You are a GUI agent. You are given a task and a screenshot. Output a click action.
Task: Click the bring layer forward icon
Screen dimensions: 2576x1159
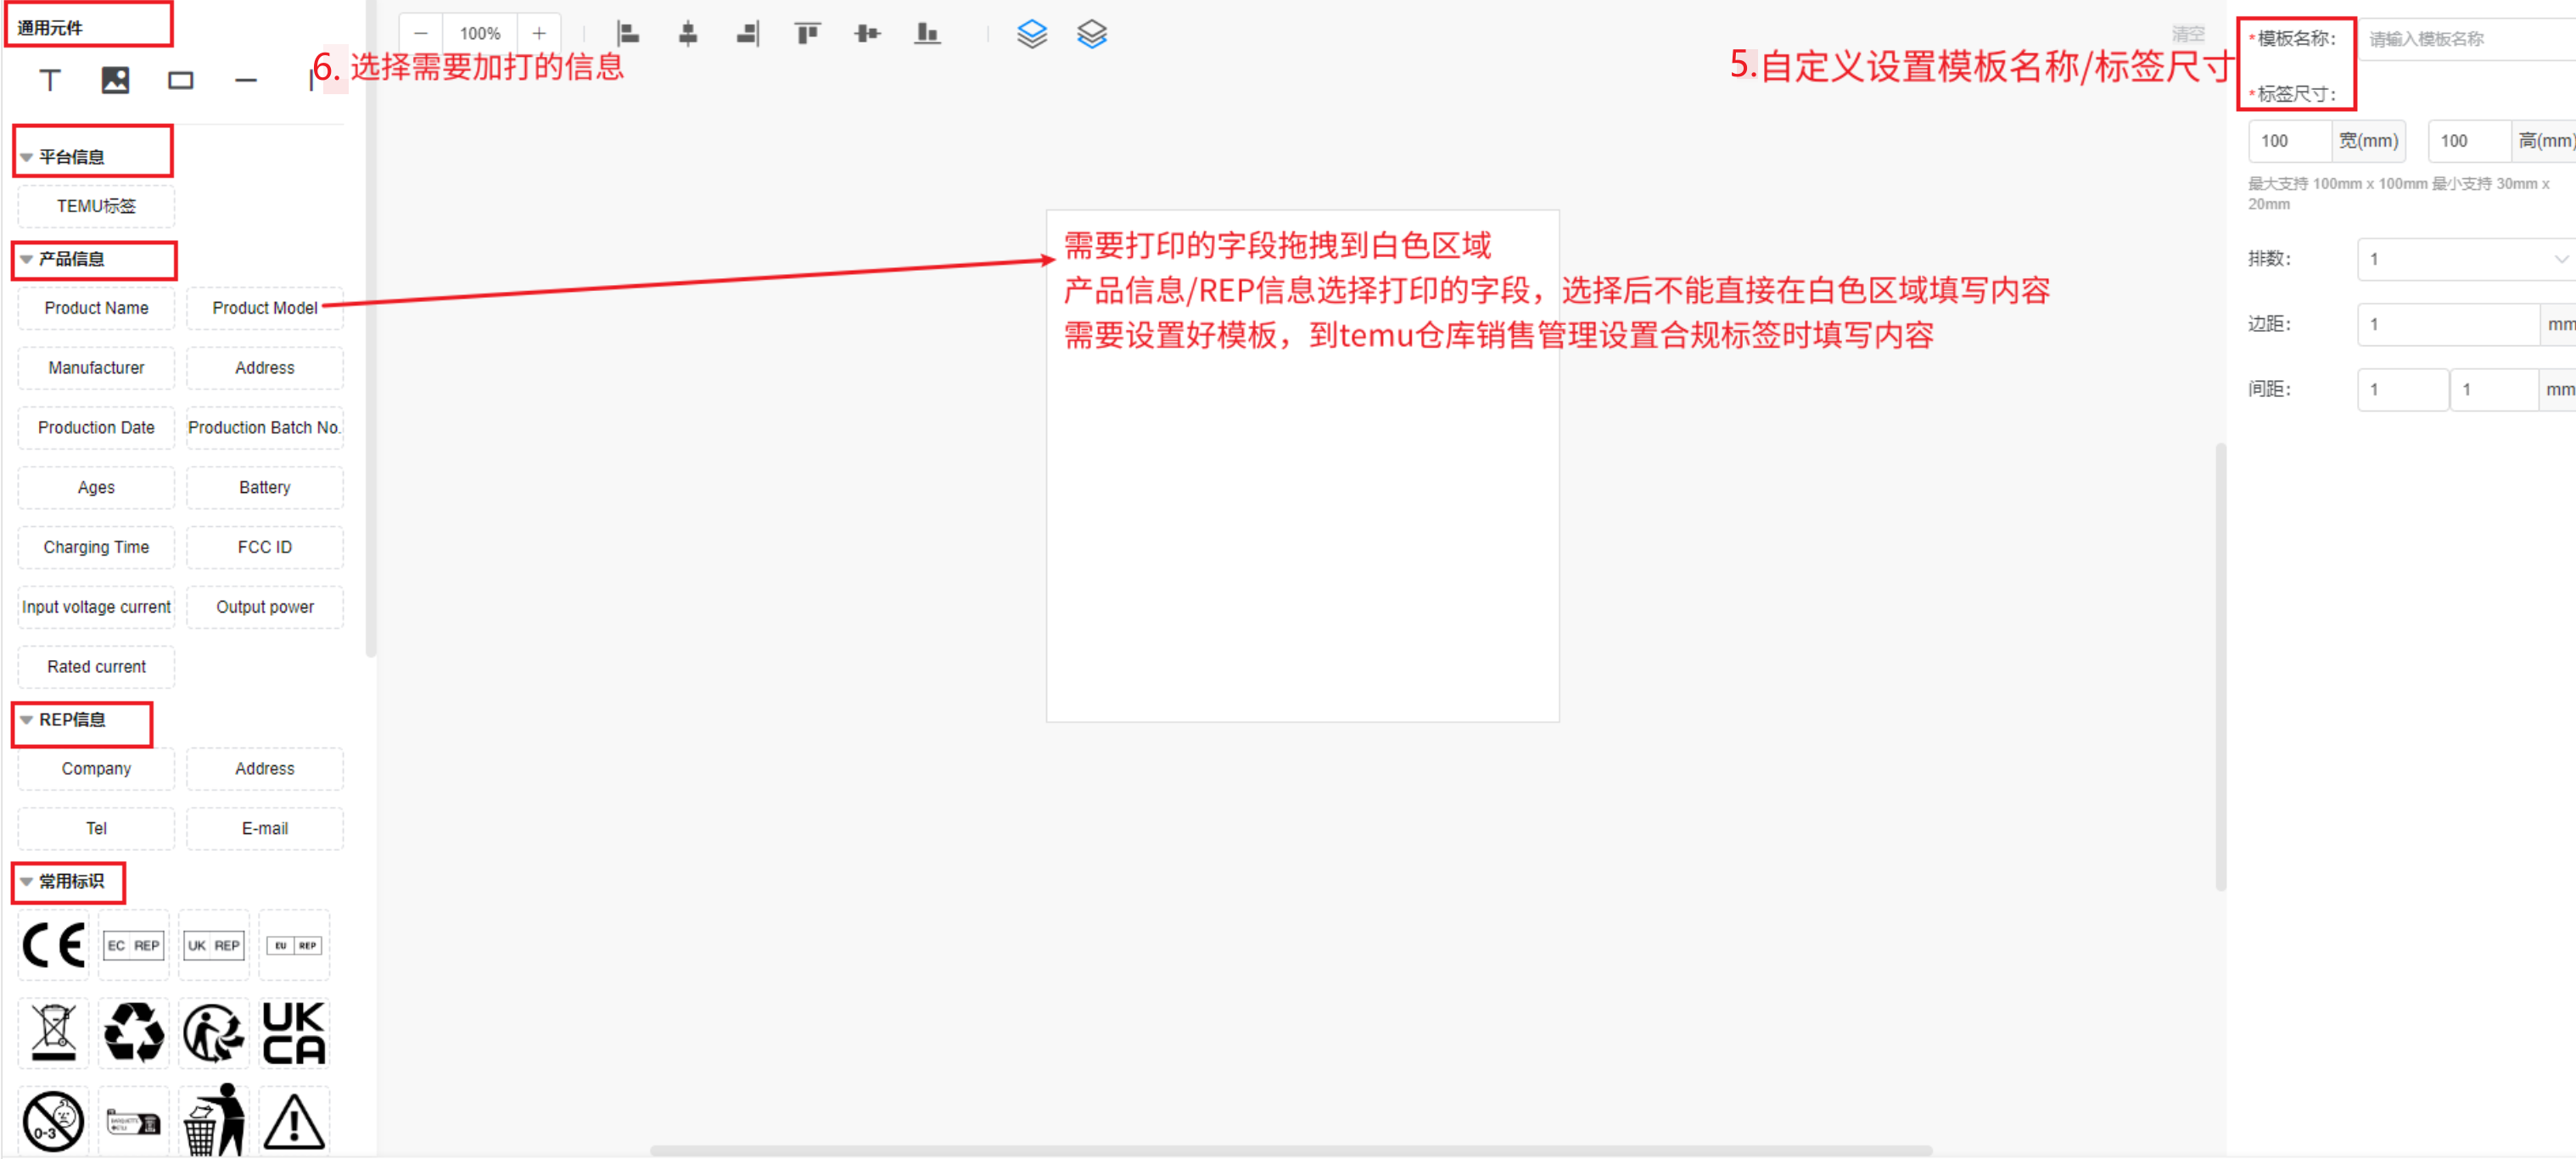(1031, 34)
